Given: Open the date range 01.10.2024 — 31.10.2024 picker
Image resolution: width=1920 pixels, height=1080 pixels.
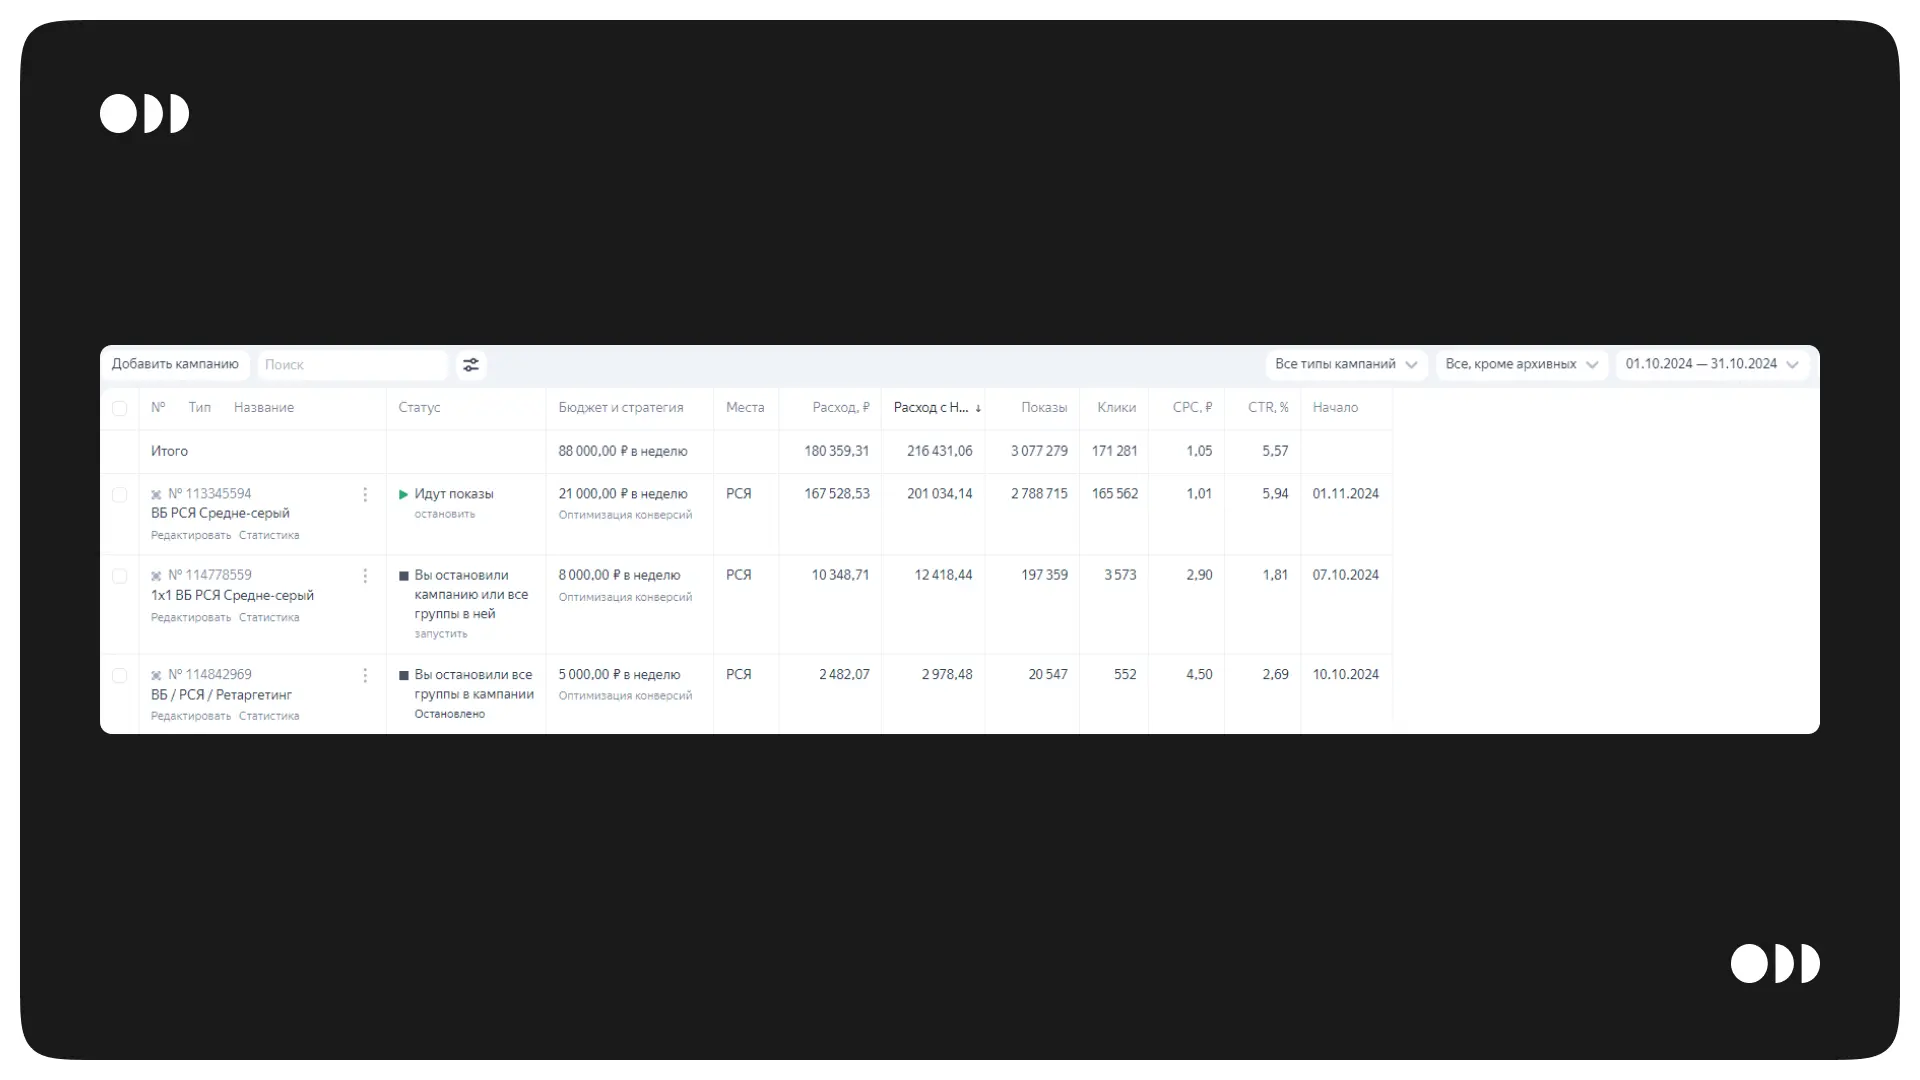Looking at the screenshot, I should 1711,365.
